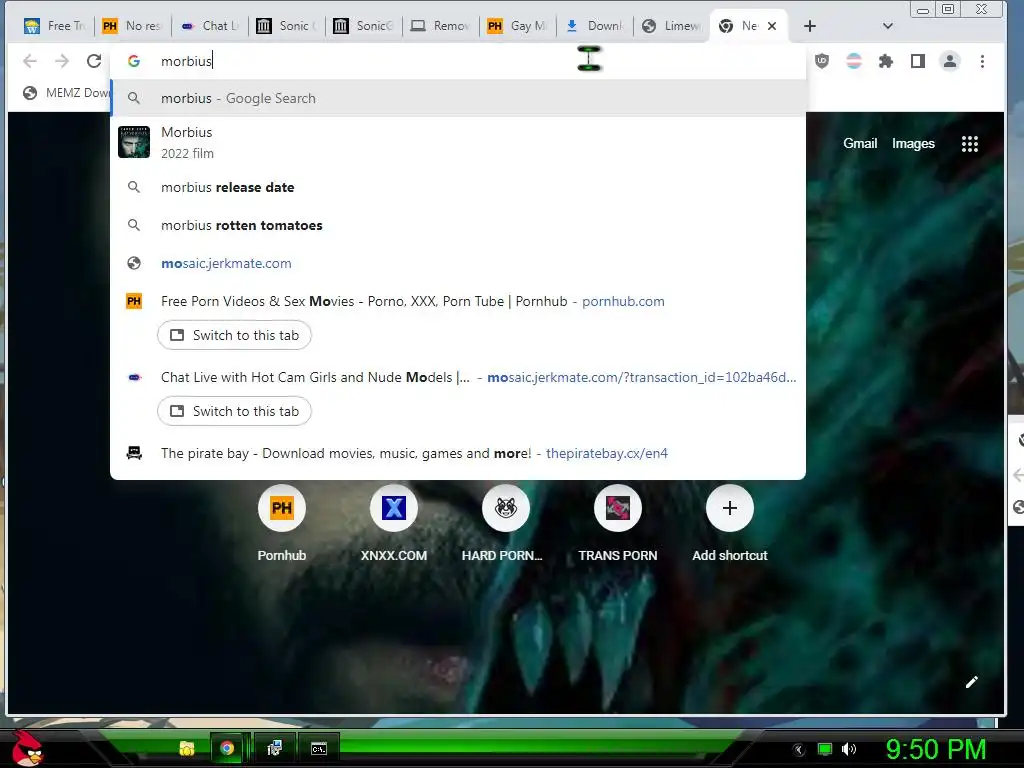Open File Explorer from the taskbar
Screen dimensions: 1024x768
[x=187, y=748]
